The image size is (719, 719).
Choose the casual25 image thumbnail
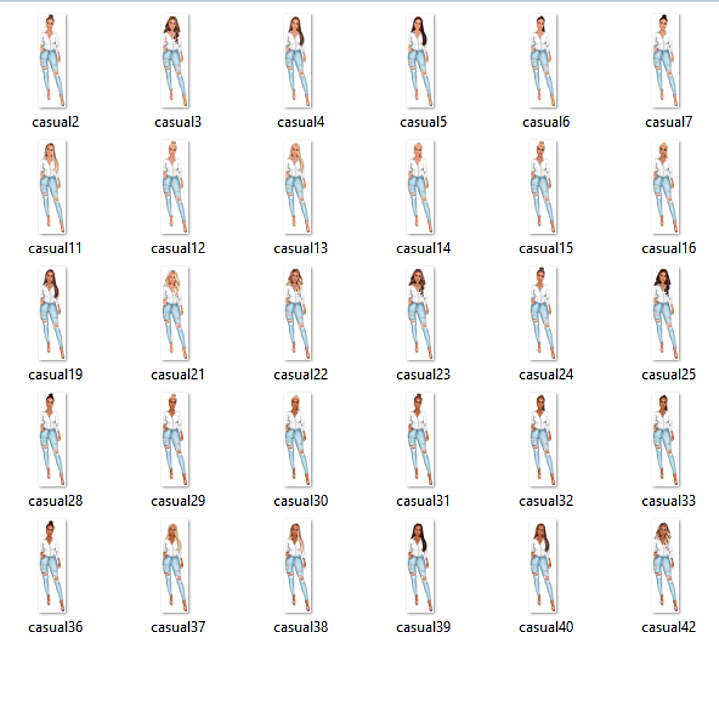pos(666,313)
